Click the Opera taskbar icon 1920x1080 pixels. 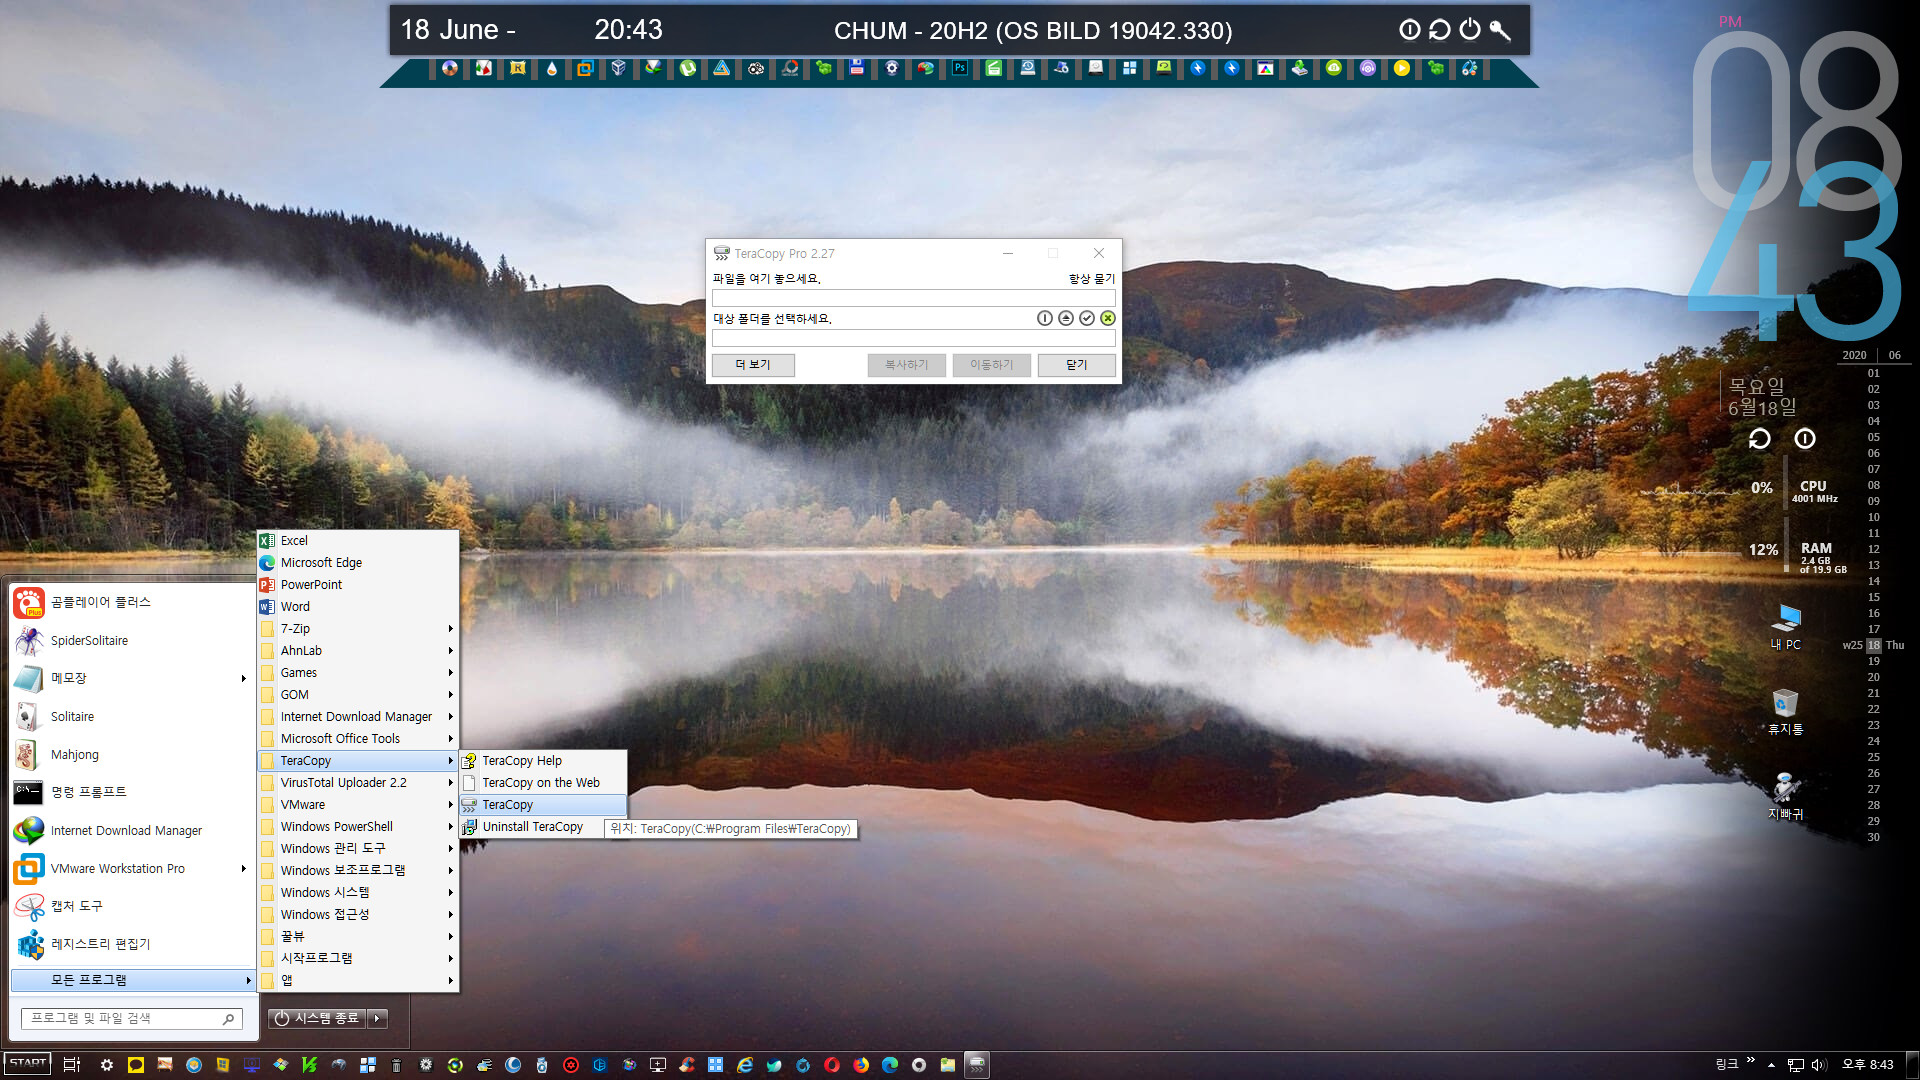point(832,1065)
